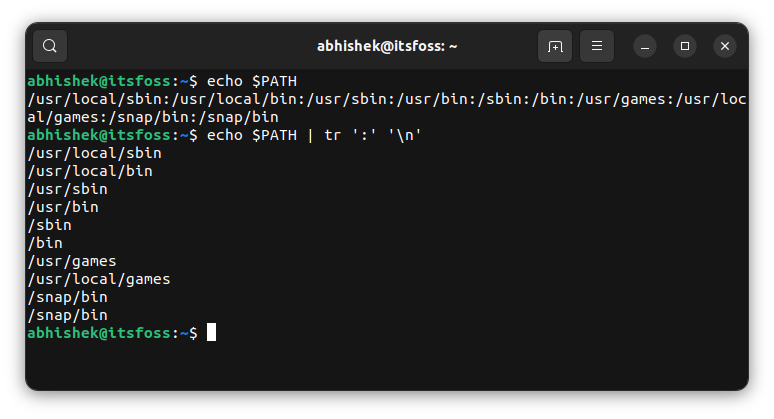Screen dimensions: 774x419
Task: Click the tr ':' '\n' command text
Action: point(373,135)
